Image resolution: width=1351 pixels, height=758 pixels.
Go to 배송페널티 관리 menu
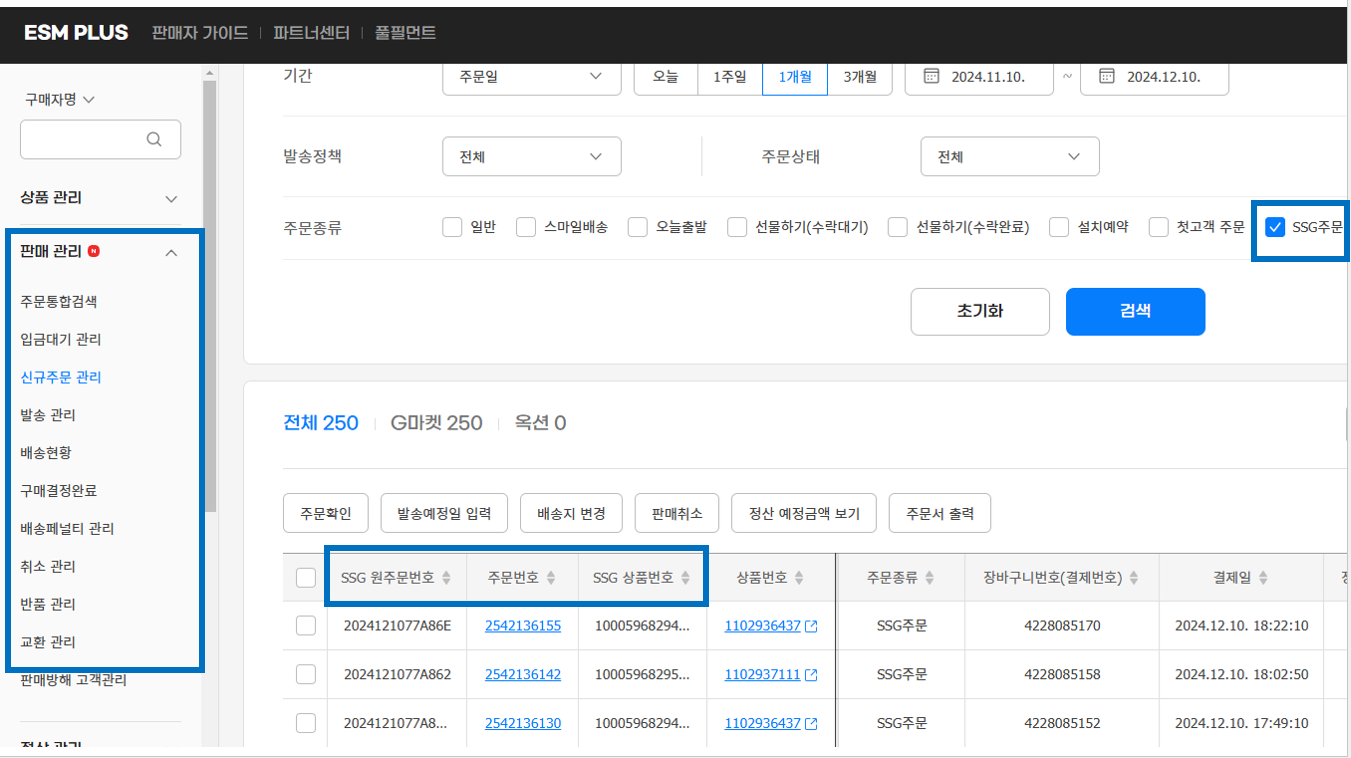67,529
